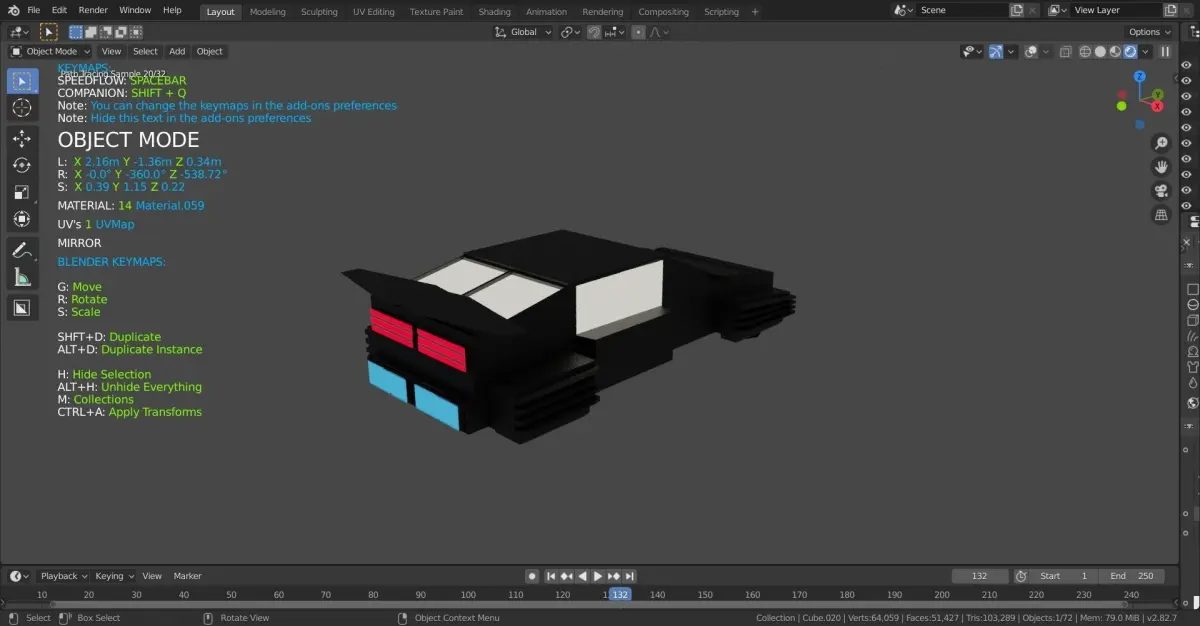The height and width of the screenshot is (626, 1200).
Task: Select the Scale tool
Action: click(x=22, y=192)
